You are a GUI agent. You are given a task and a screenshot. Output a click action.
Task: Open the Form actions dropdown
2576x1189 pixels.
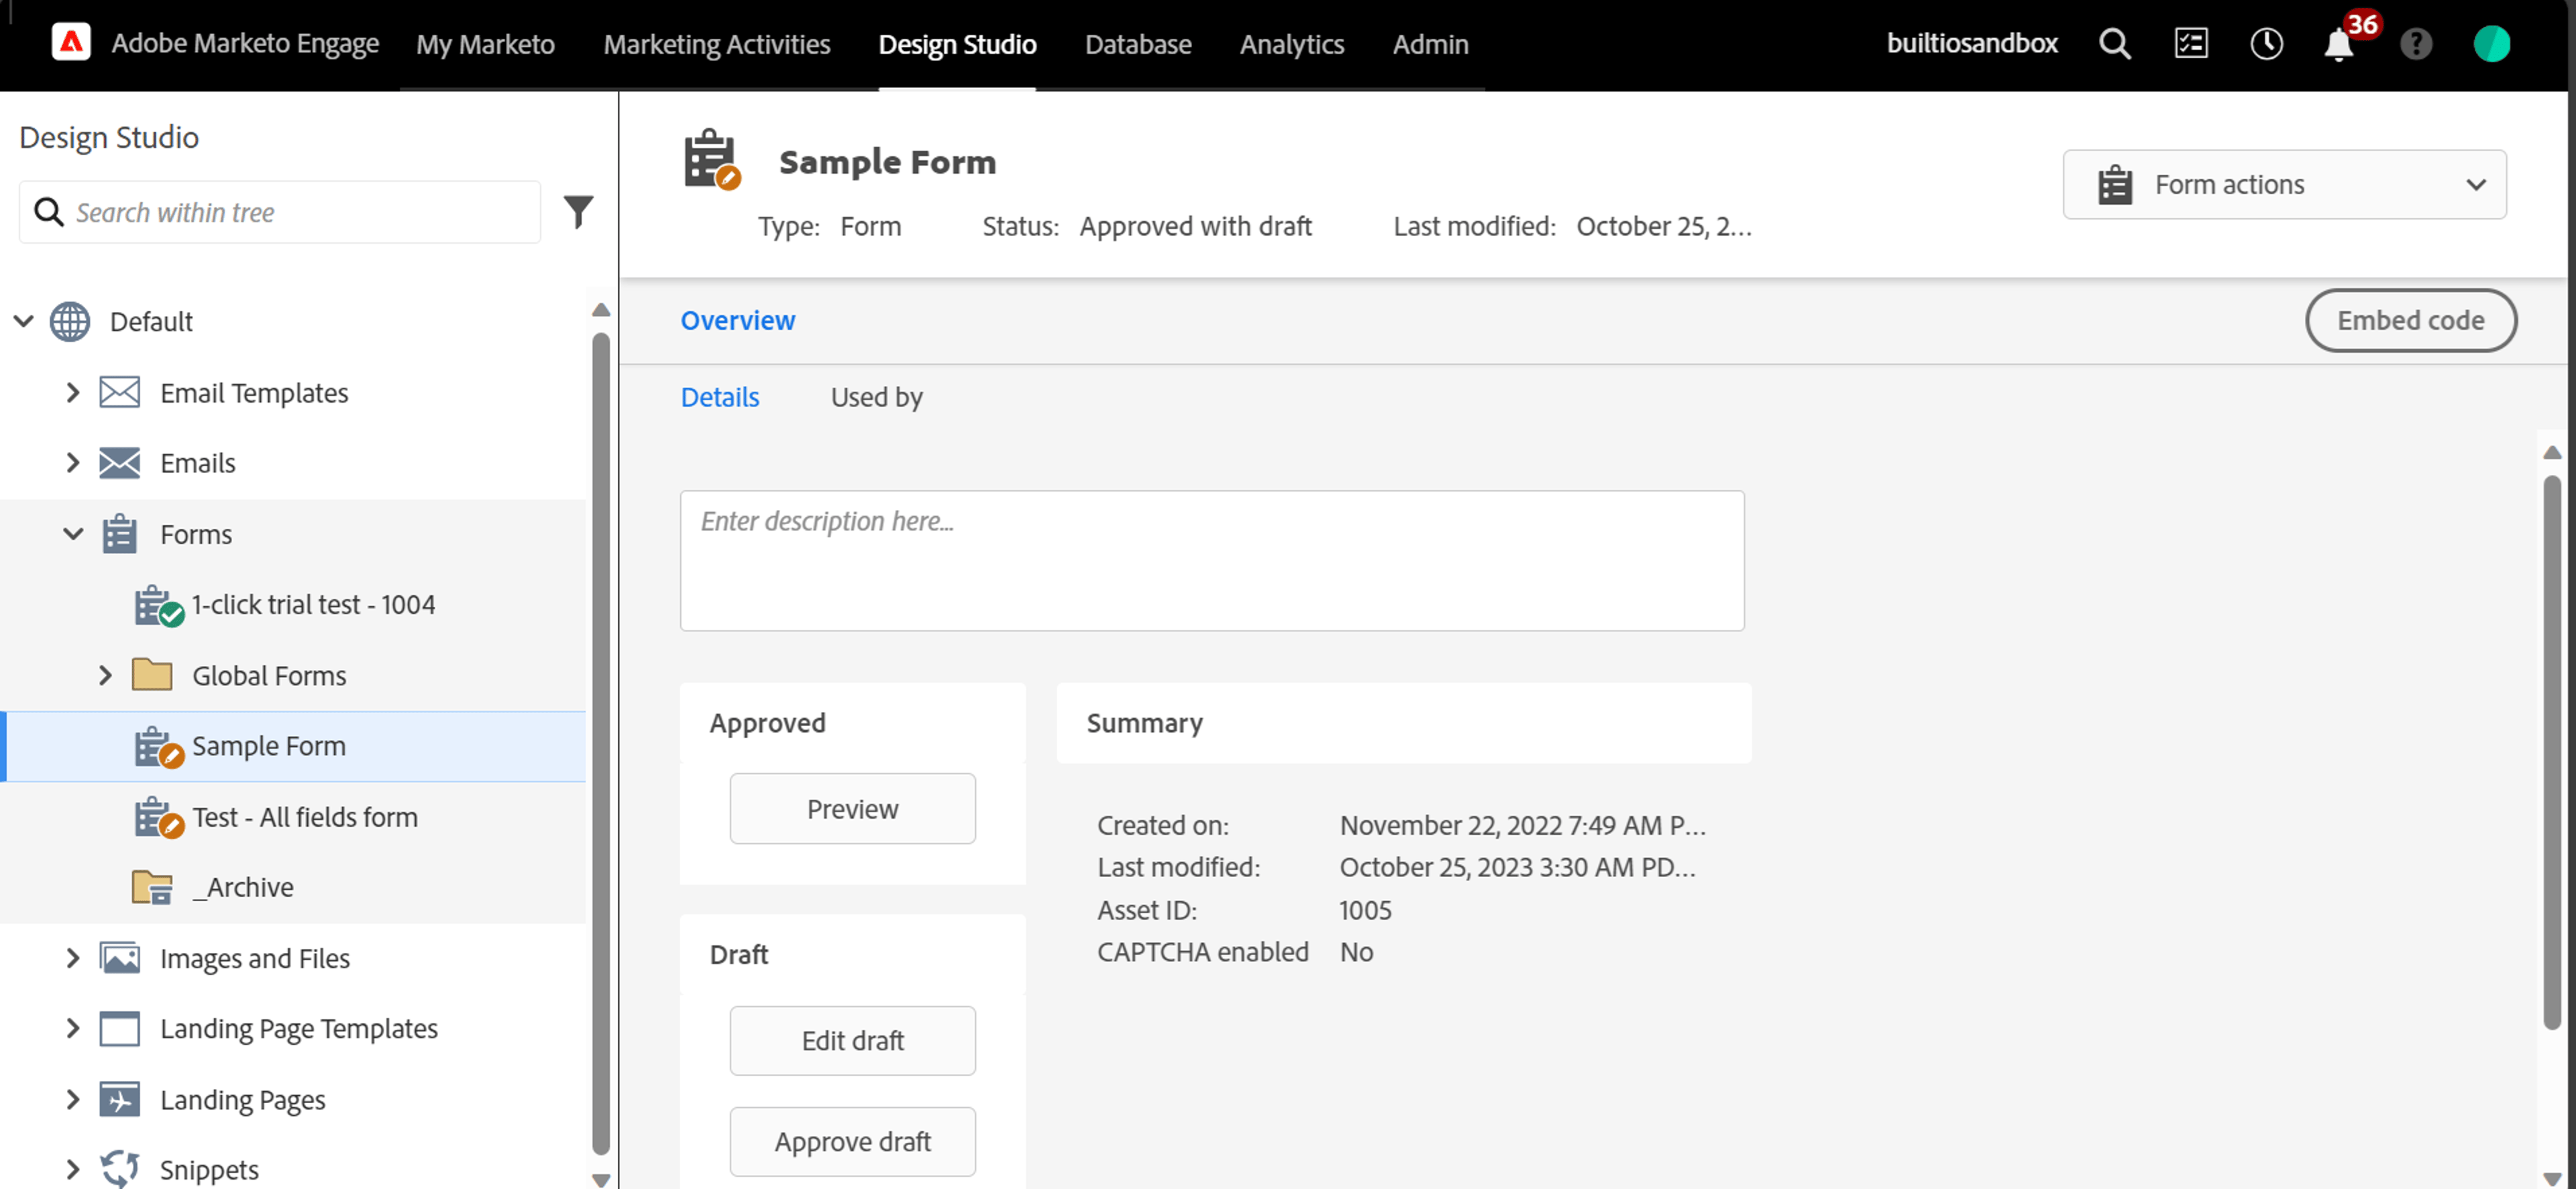[2284, 184]
